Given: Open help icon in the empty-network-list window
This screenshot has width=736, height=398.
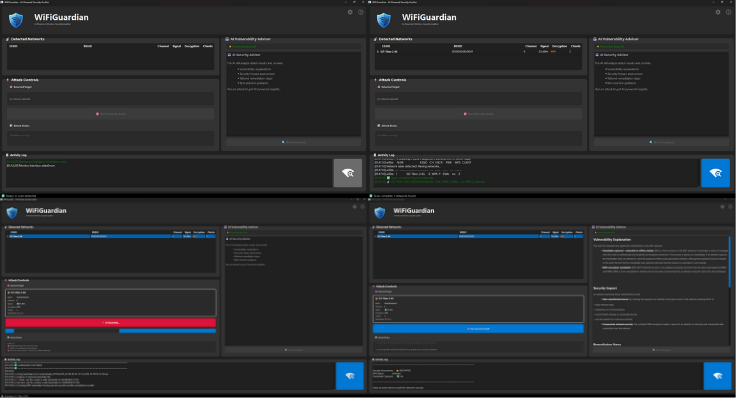Looking at the screenshot, I should tap(360, 12).
